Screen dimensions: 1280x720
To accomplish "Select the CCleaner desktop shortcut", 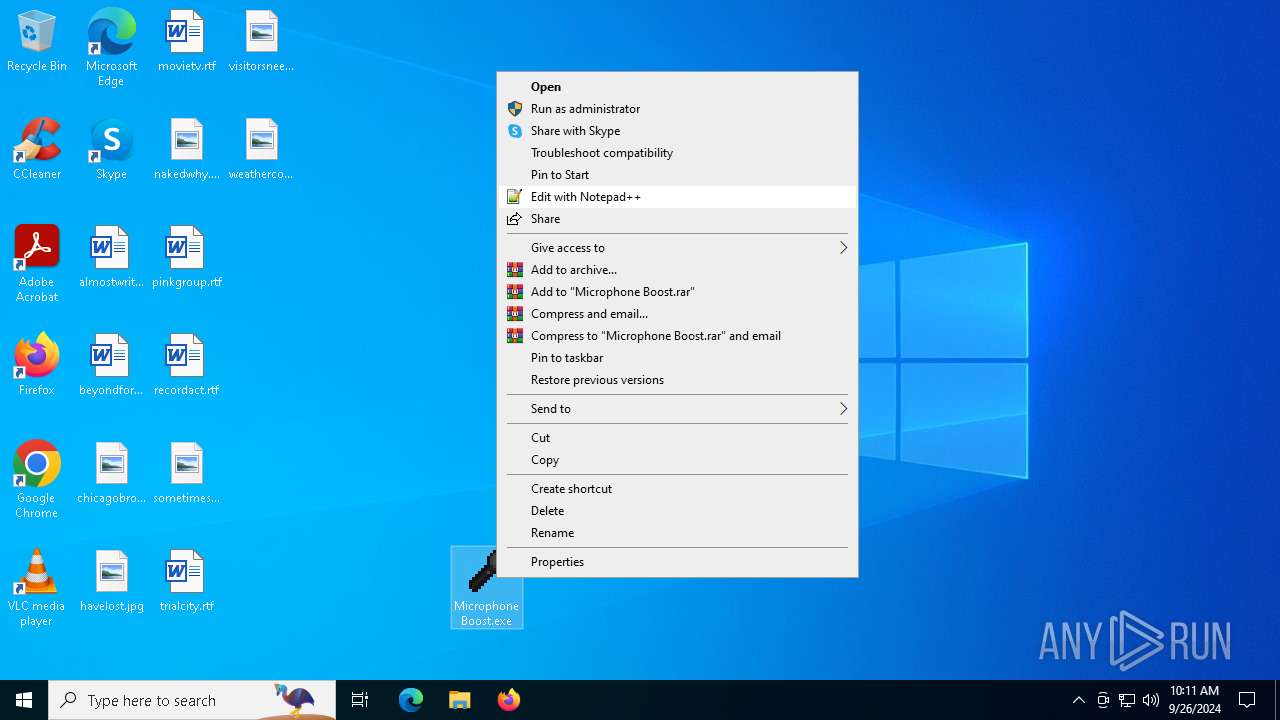I will pyautogui.click(x=37, y=150).
